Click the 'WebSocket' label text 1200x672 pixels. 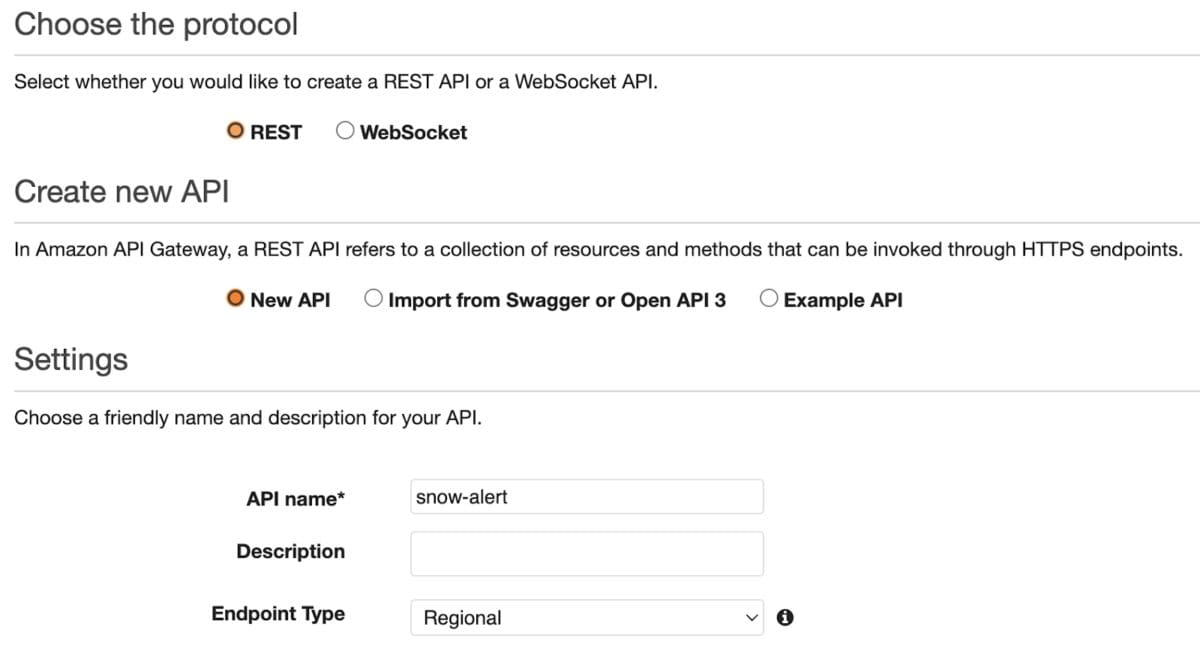413,131
